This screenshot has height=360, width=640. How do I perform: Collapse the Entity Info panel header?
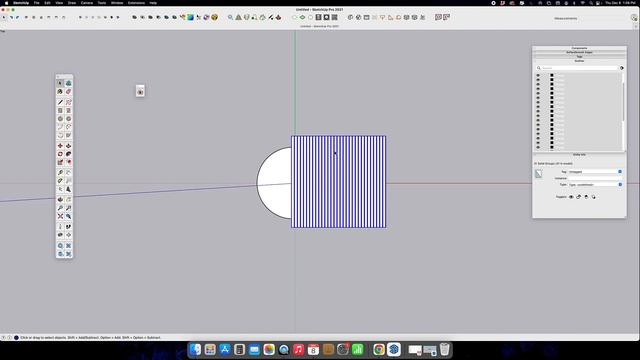579,155
